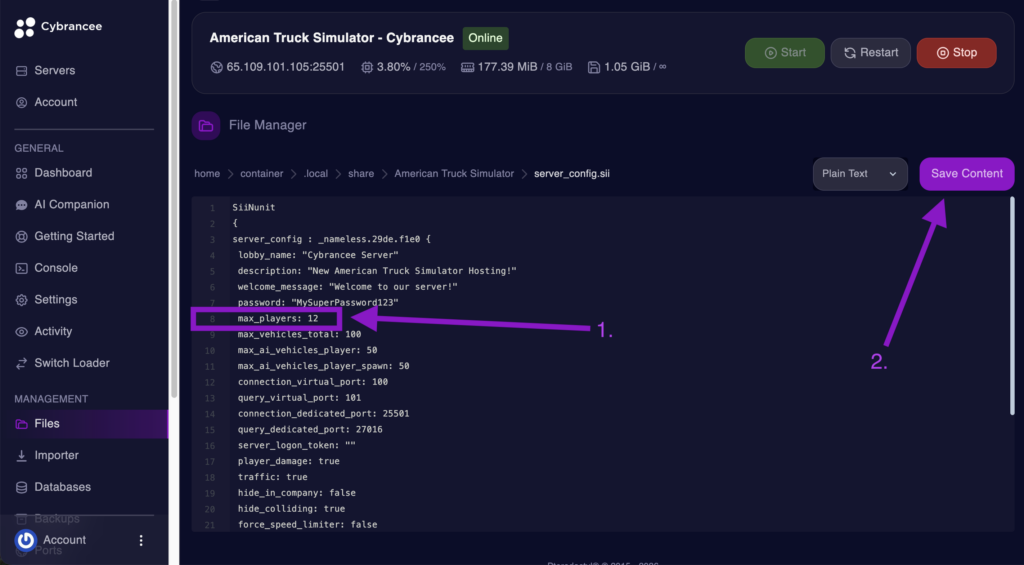The height and width of the screenshot is (565, 1024).
Task: Open Switch Loader option
Action: (x=72, y=363)
